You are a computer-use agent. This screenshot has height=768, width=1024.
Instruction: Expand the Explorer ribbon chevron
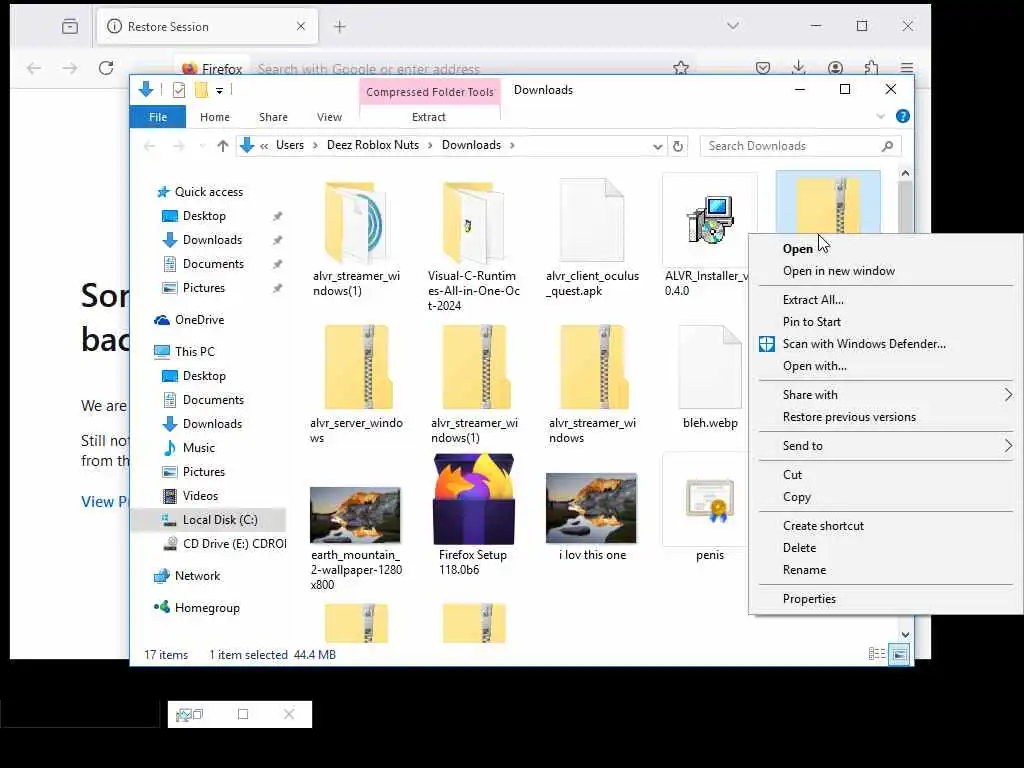880,116
